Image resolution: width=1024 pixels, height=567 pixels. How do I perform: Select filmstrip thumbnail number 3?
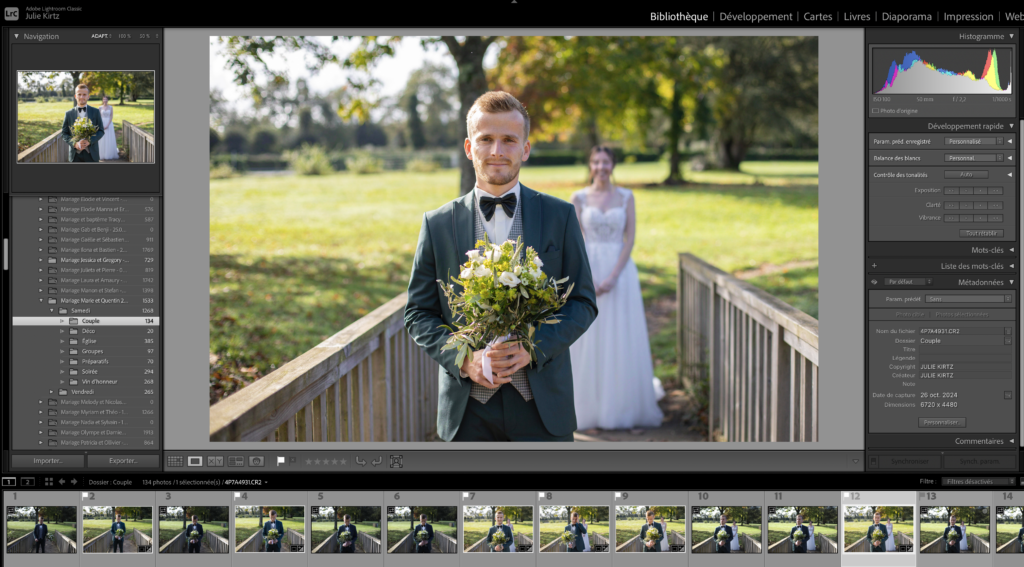coord(193,529)
